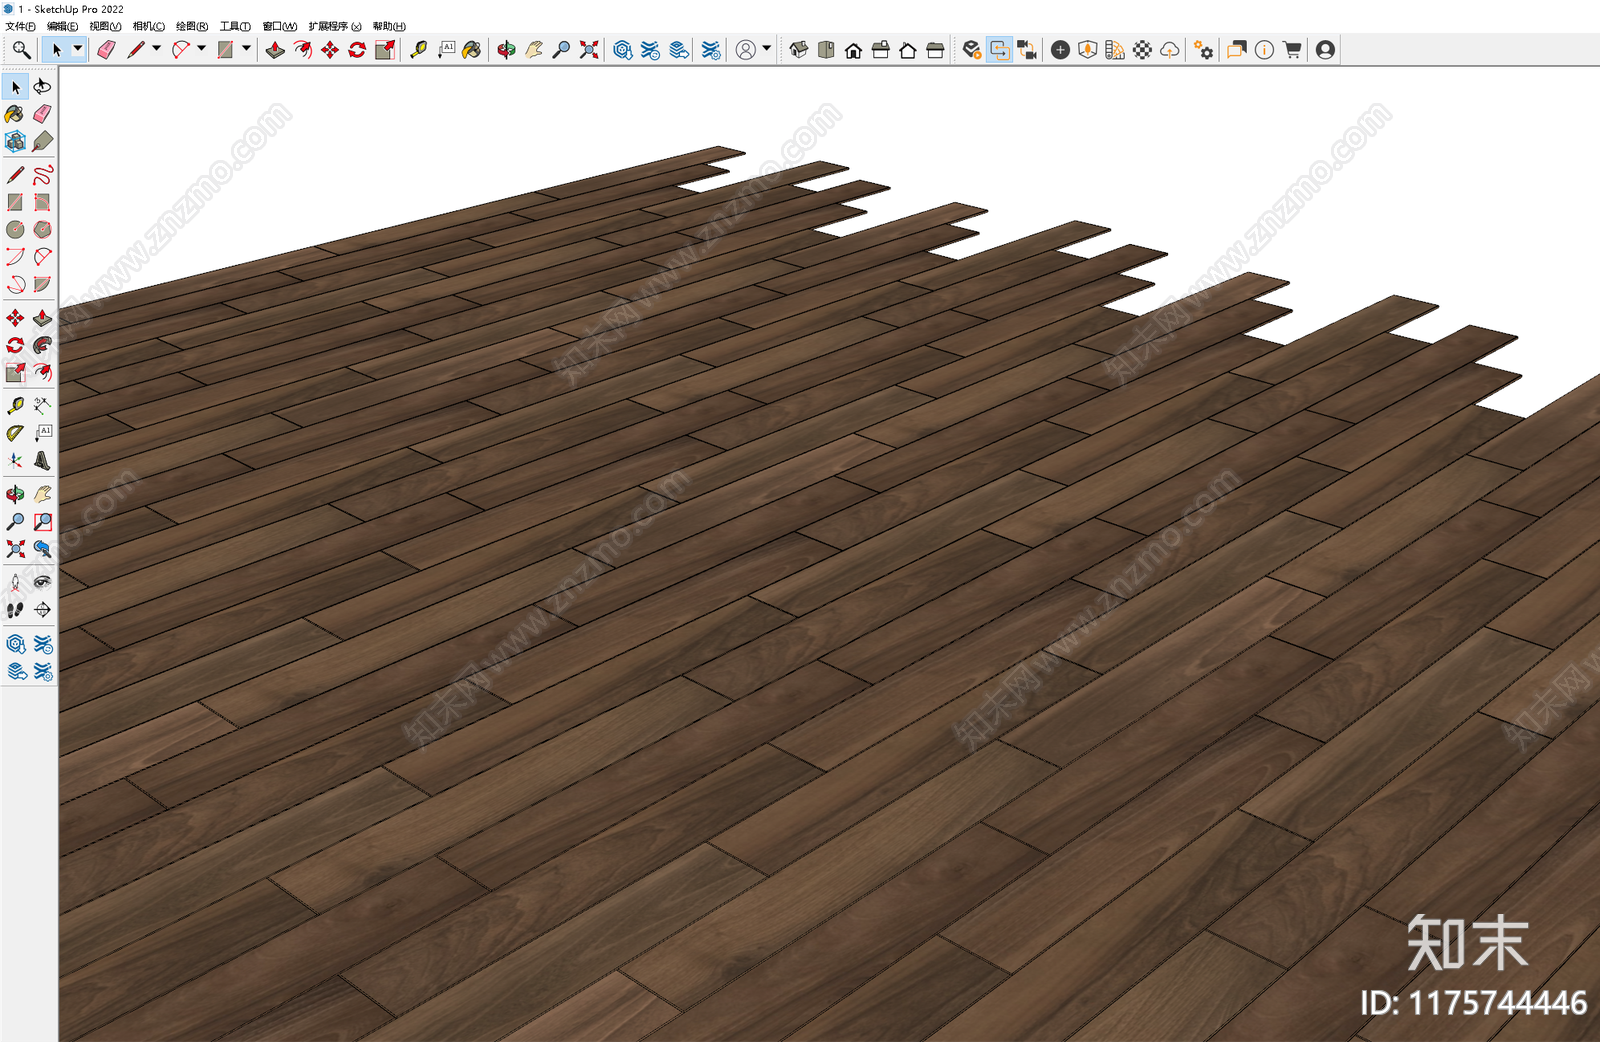Select the Circle tool
Image resolution: width=1600 pixels, height=1042 pixels.
[x=15, y=229]
